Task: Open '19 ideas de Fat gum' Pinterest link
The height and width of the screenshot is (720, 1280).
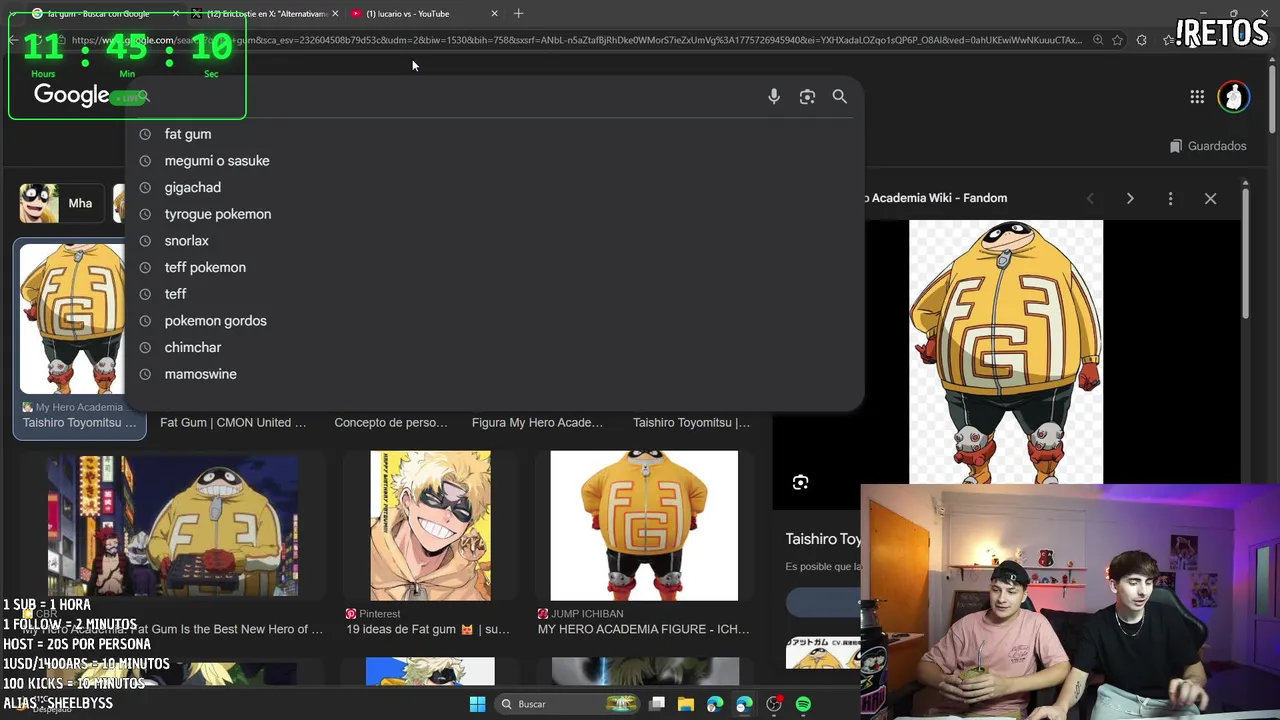Action: (x=428, y=630)
